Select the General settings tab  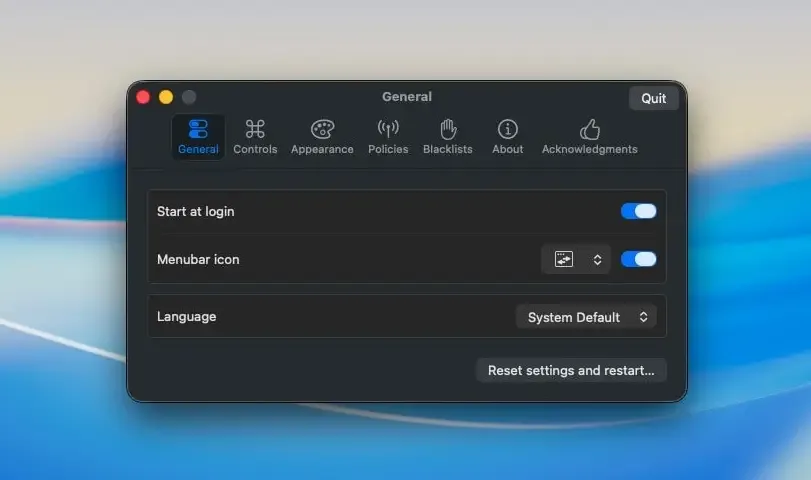pos(198,137)
